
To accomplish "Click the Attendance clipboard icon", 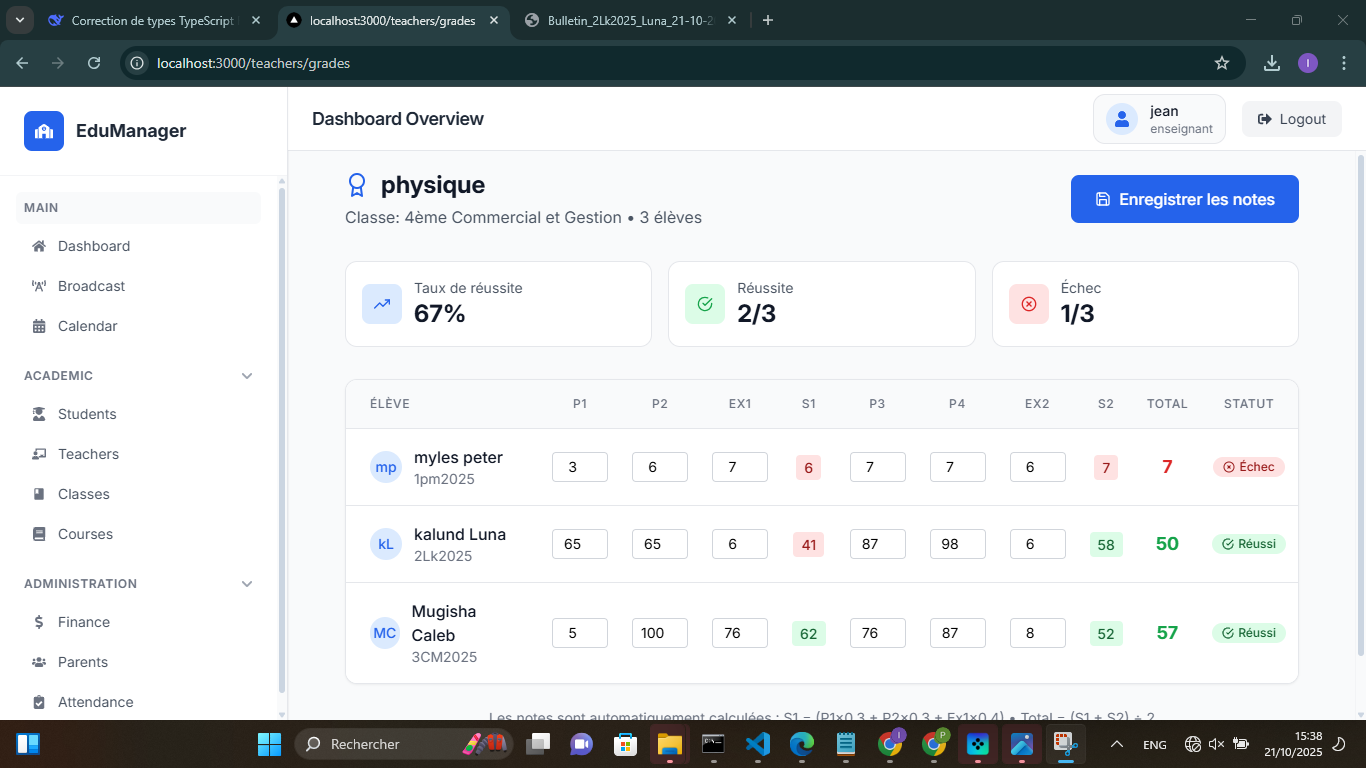I will pyautogui.click(x=39, y=702).
